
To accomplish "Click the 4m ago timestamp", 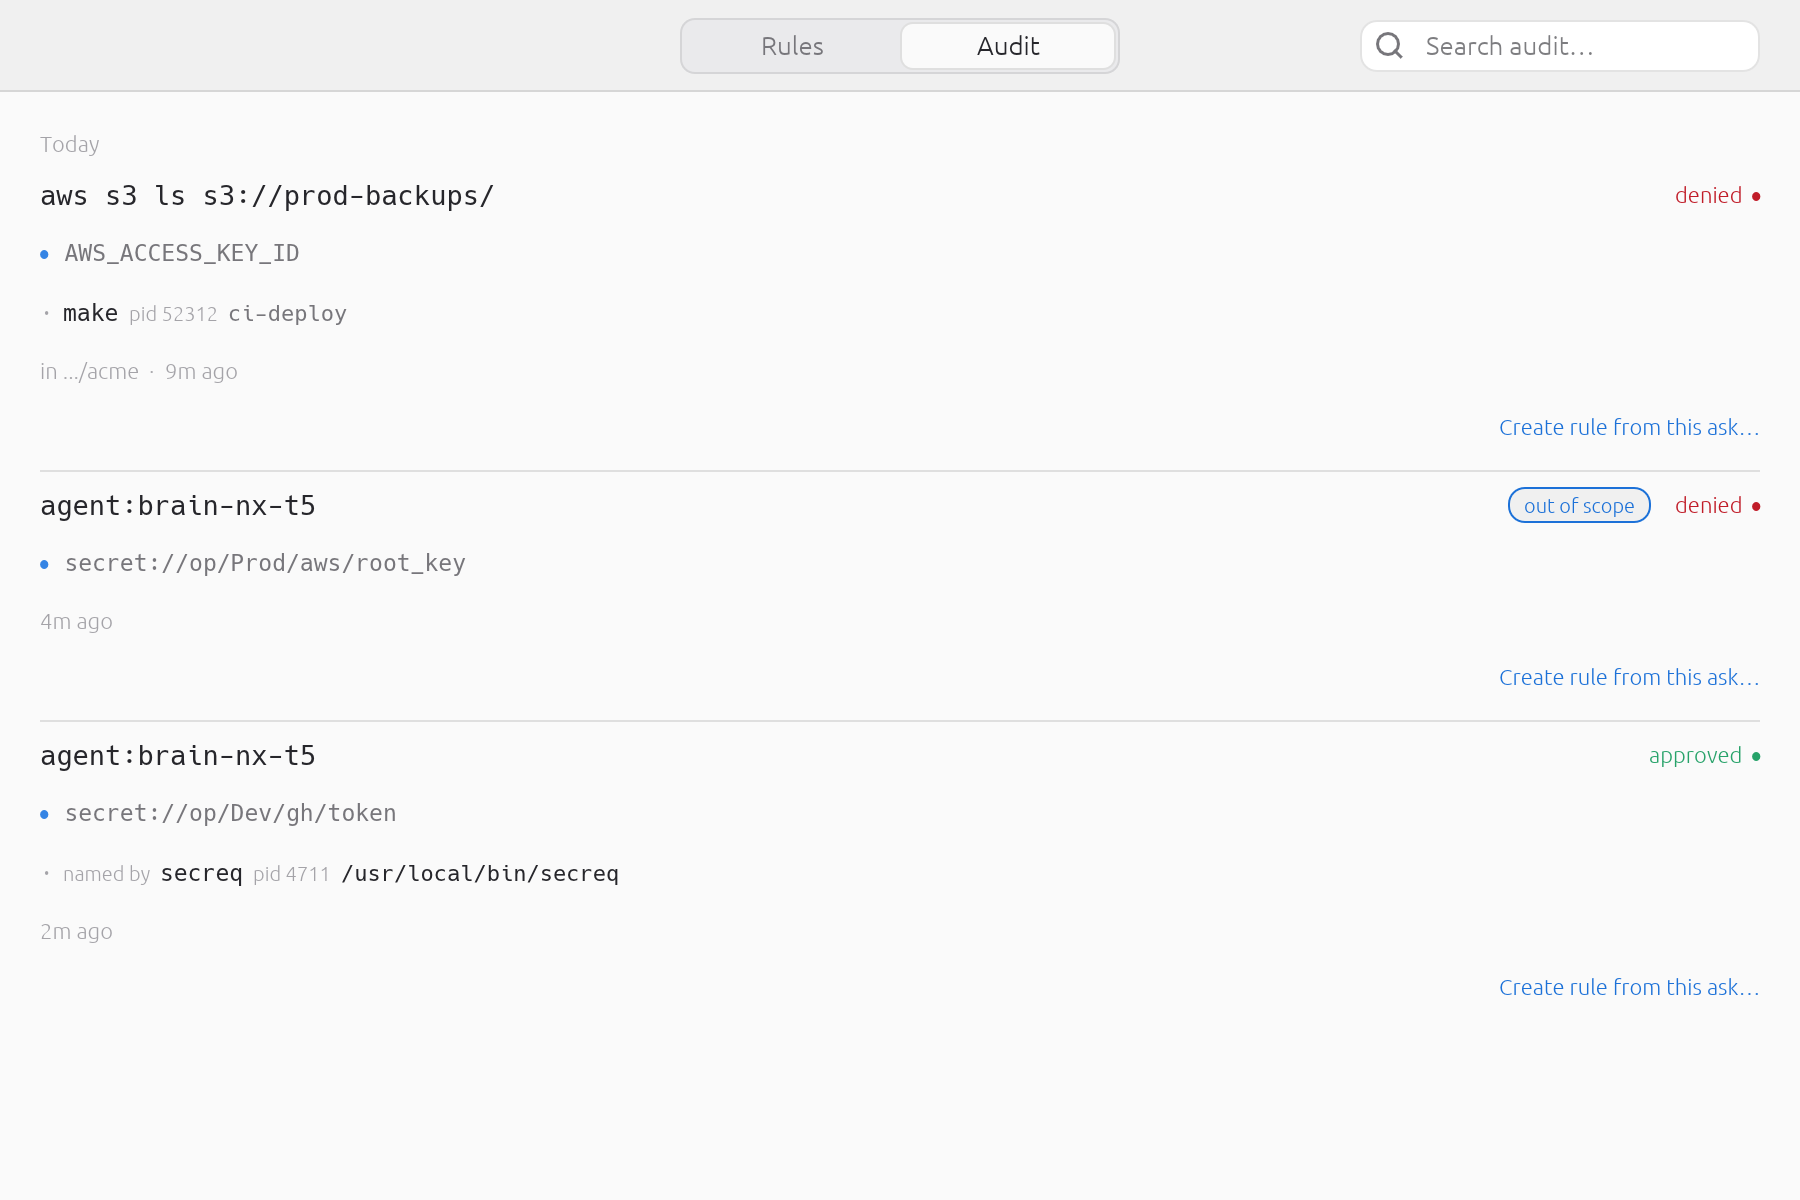I will (x=76, y=621).
